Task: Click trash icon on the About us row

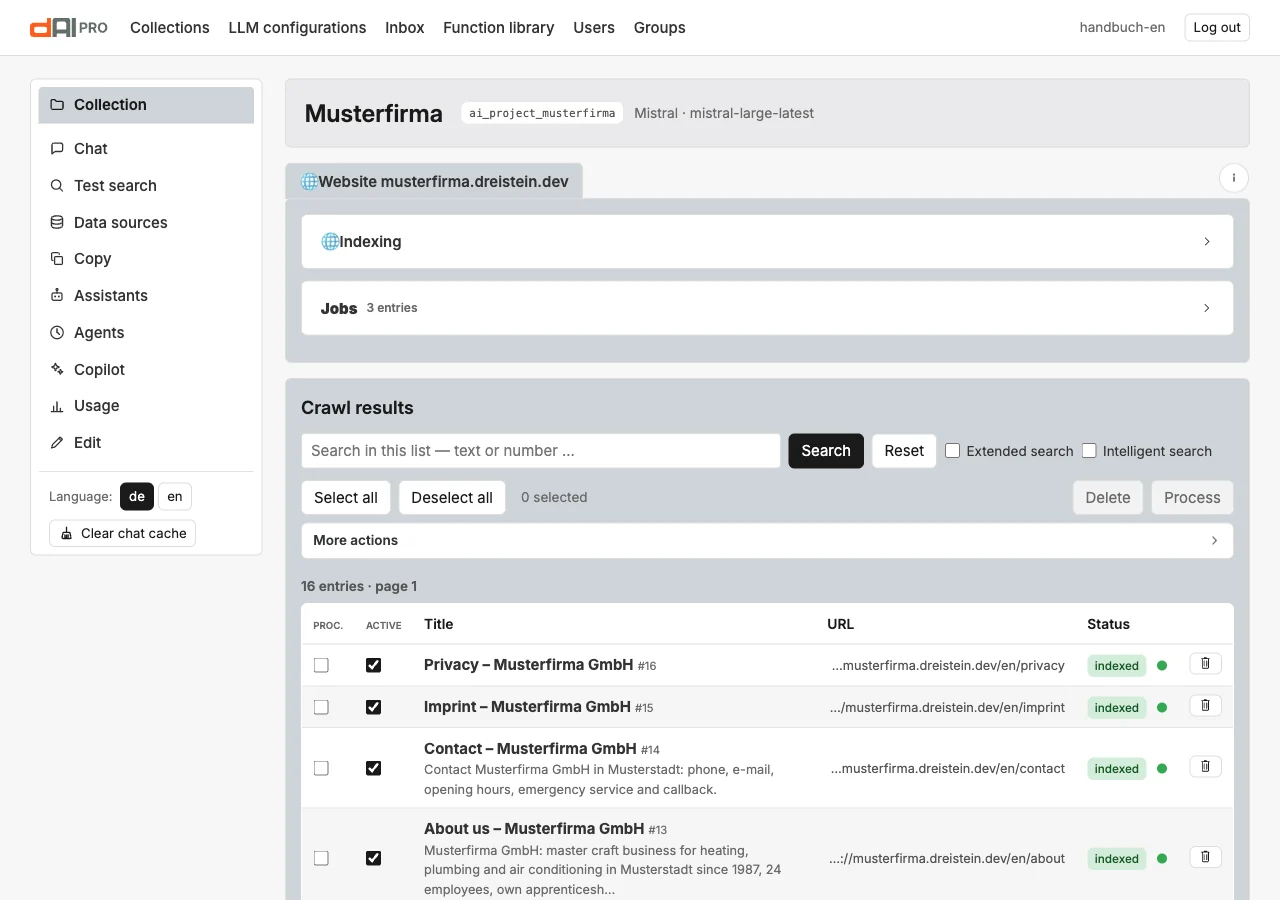Action: [x=1205, y=857]
